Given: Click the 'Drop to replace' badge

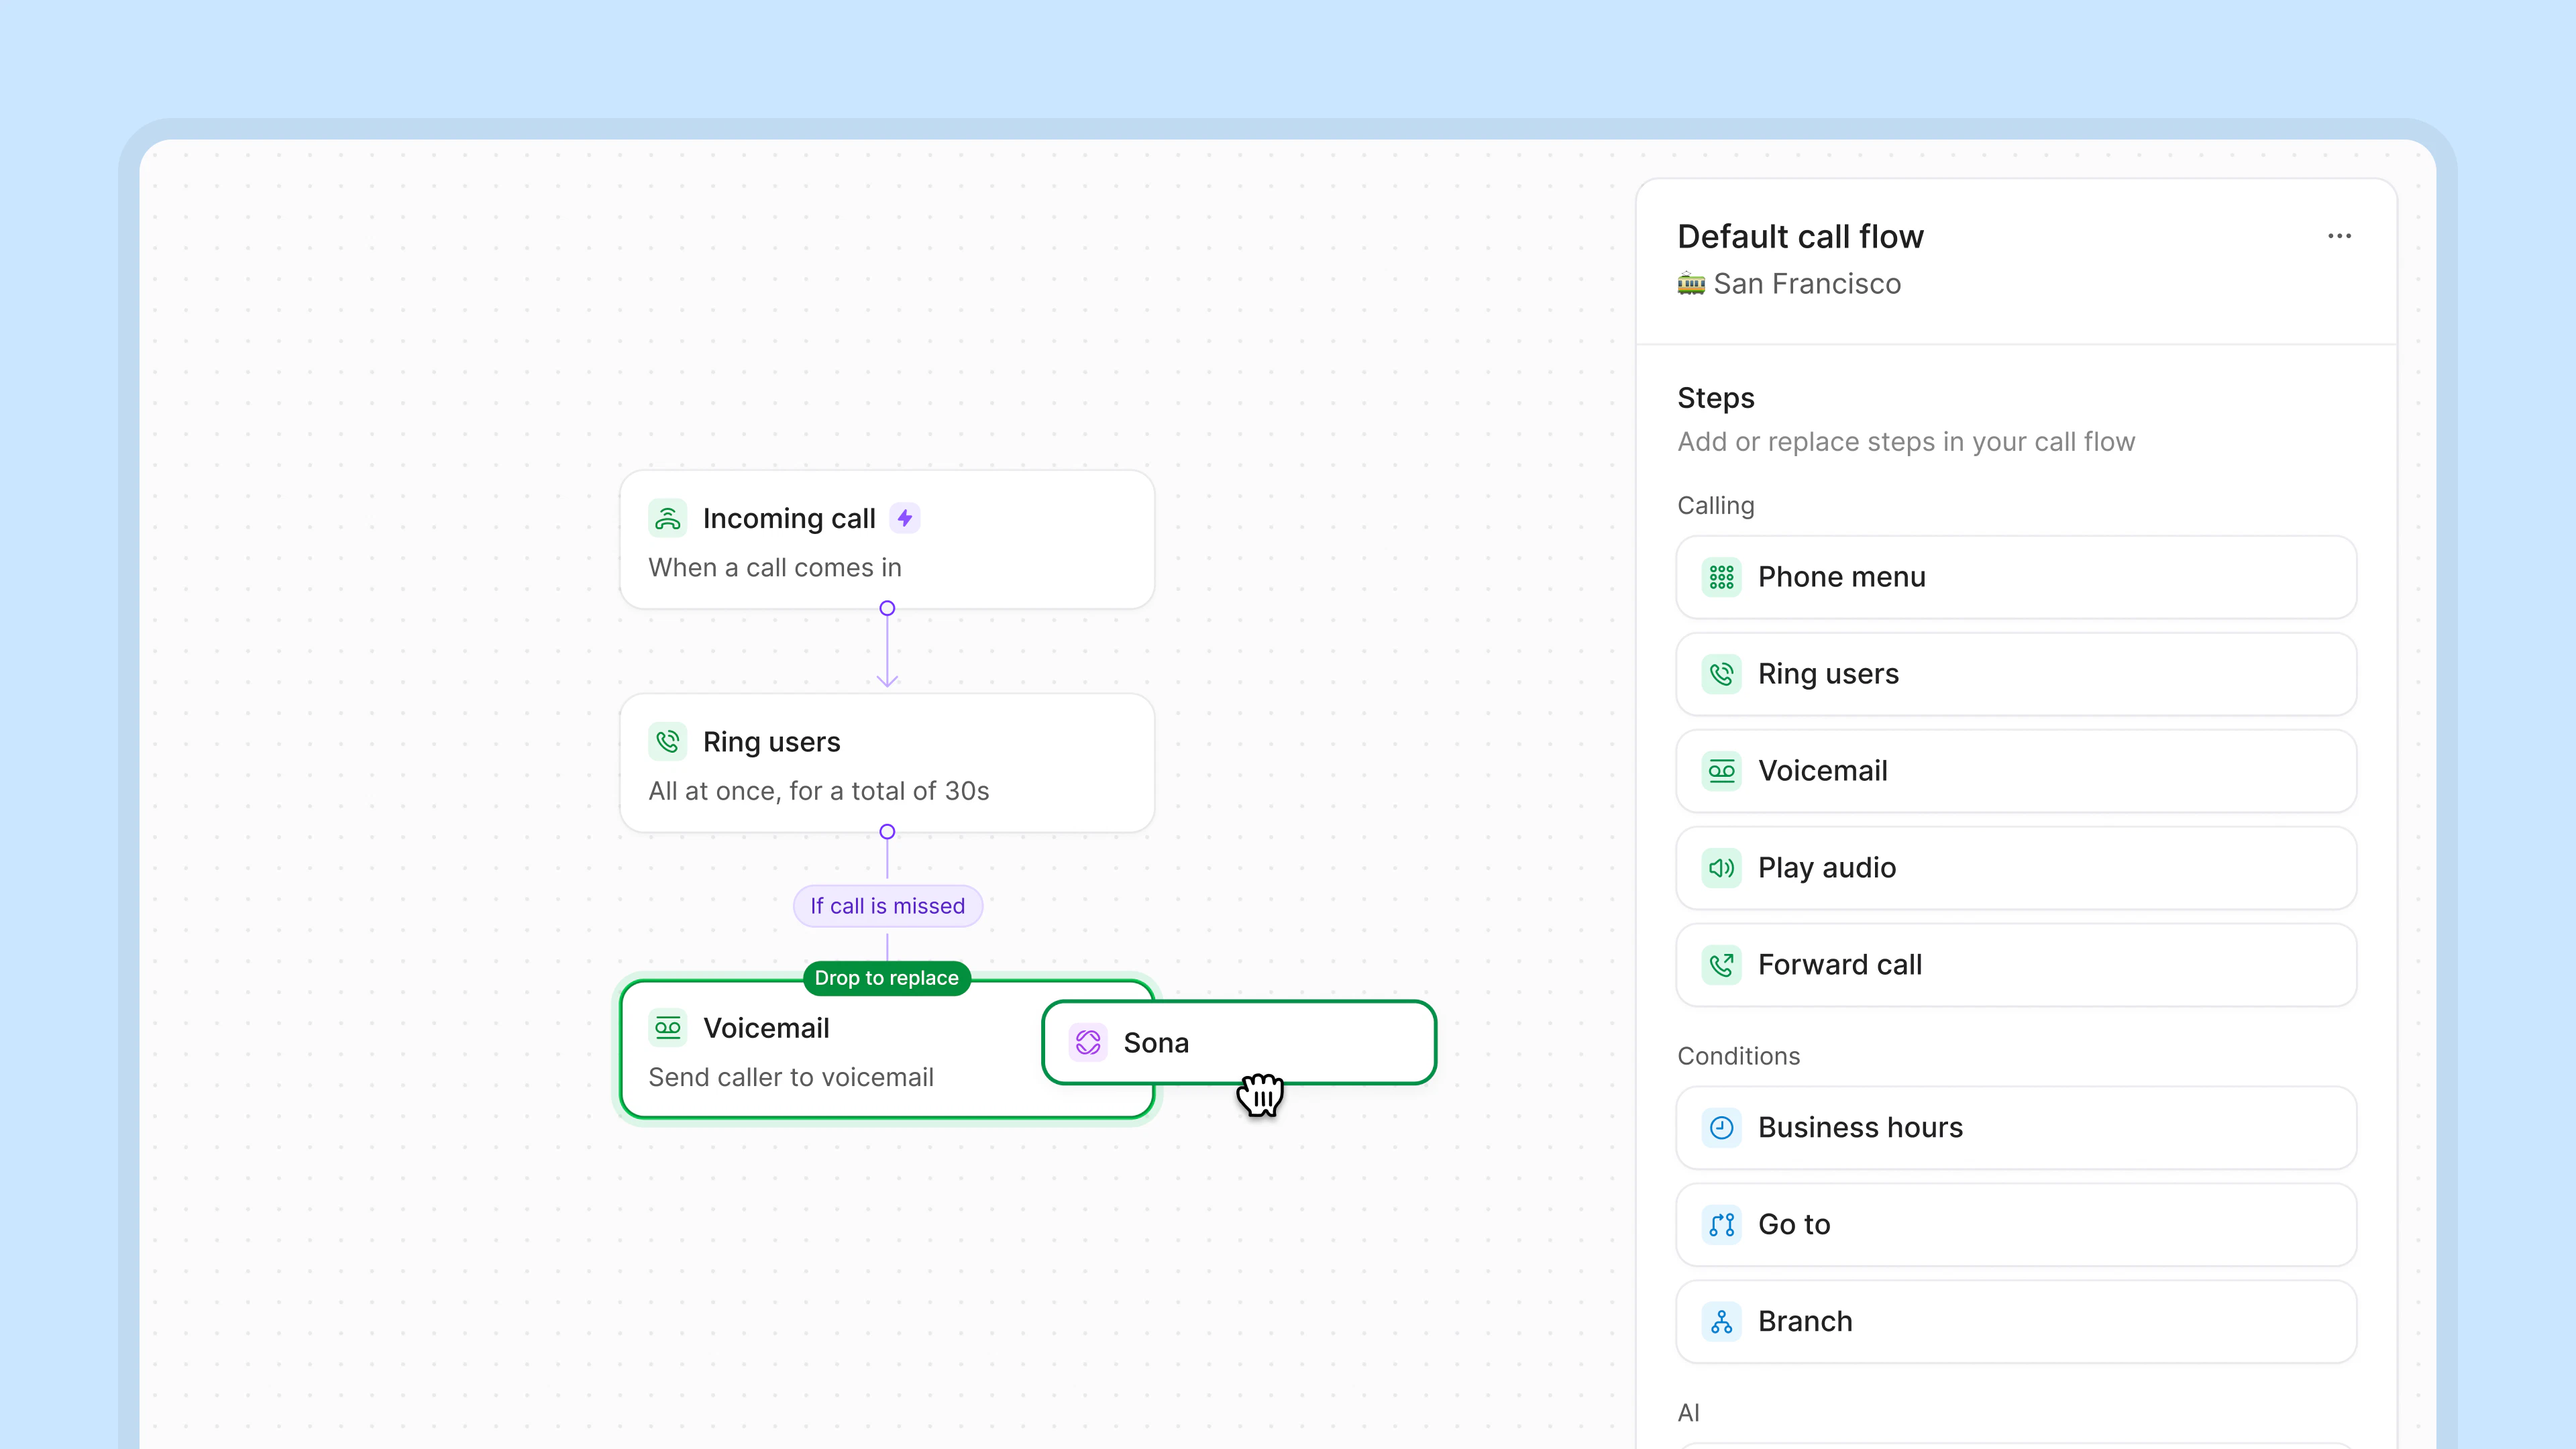Looking at the screenshot, I should tap(886, 978).
